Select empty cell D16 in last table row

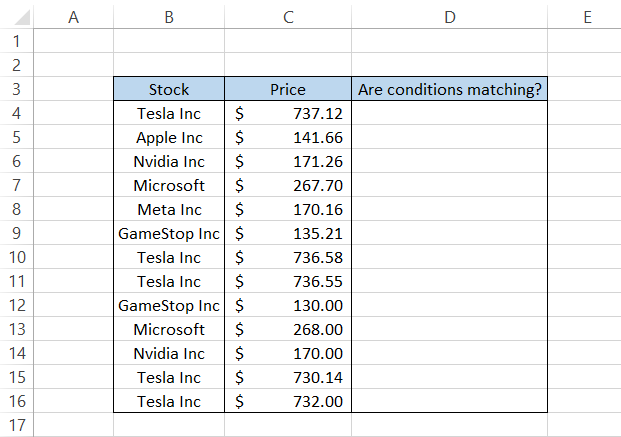[x=450, y=402]
